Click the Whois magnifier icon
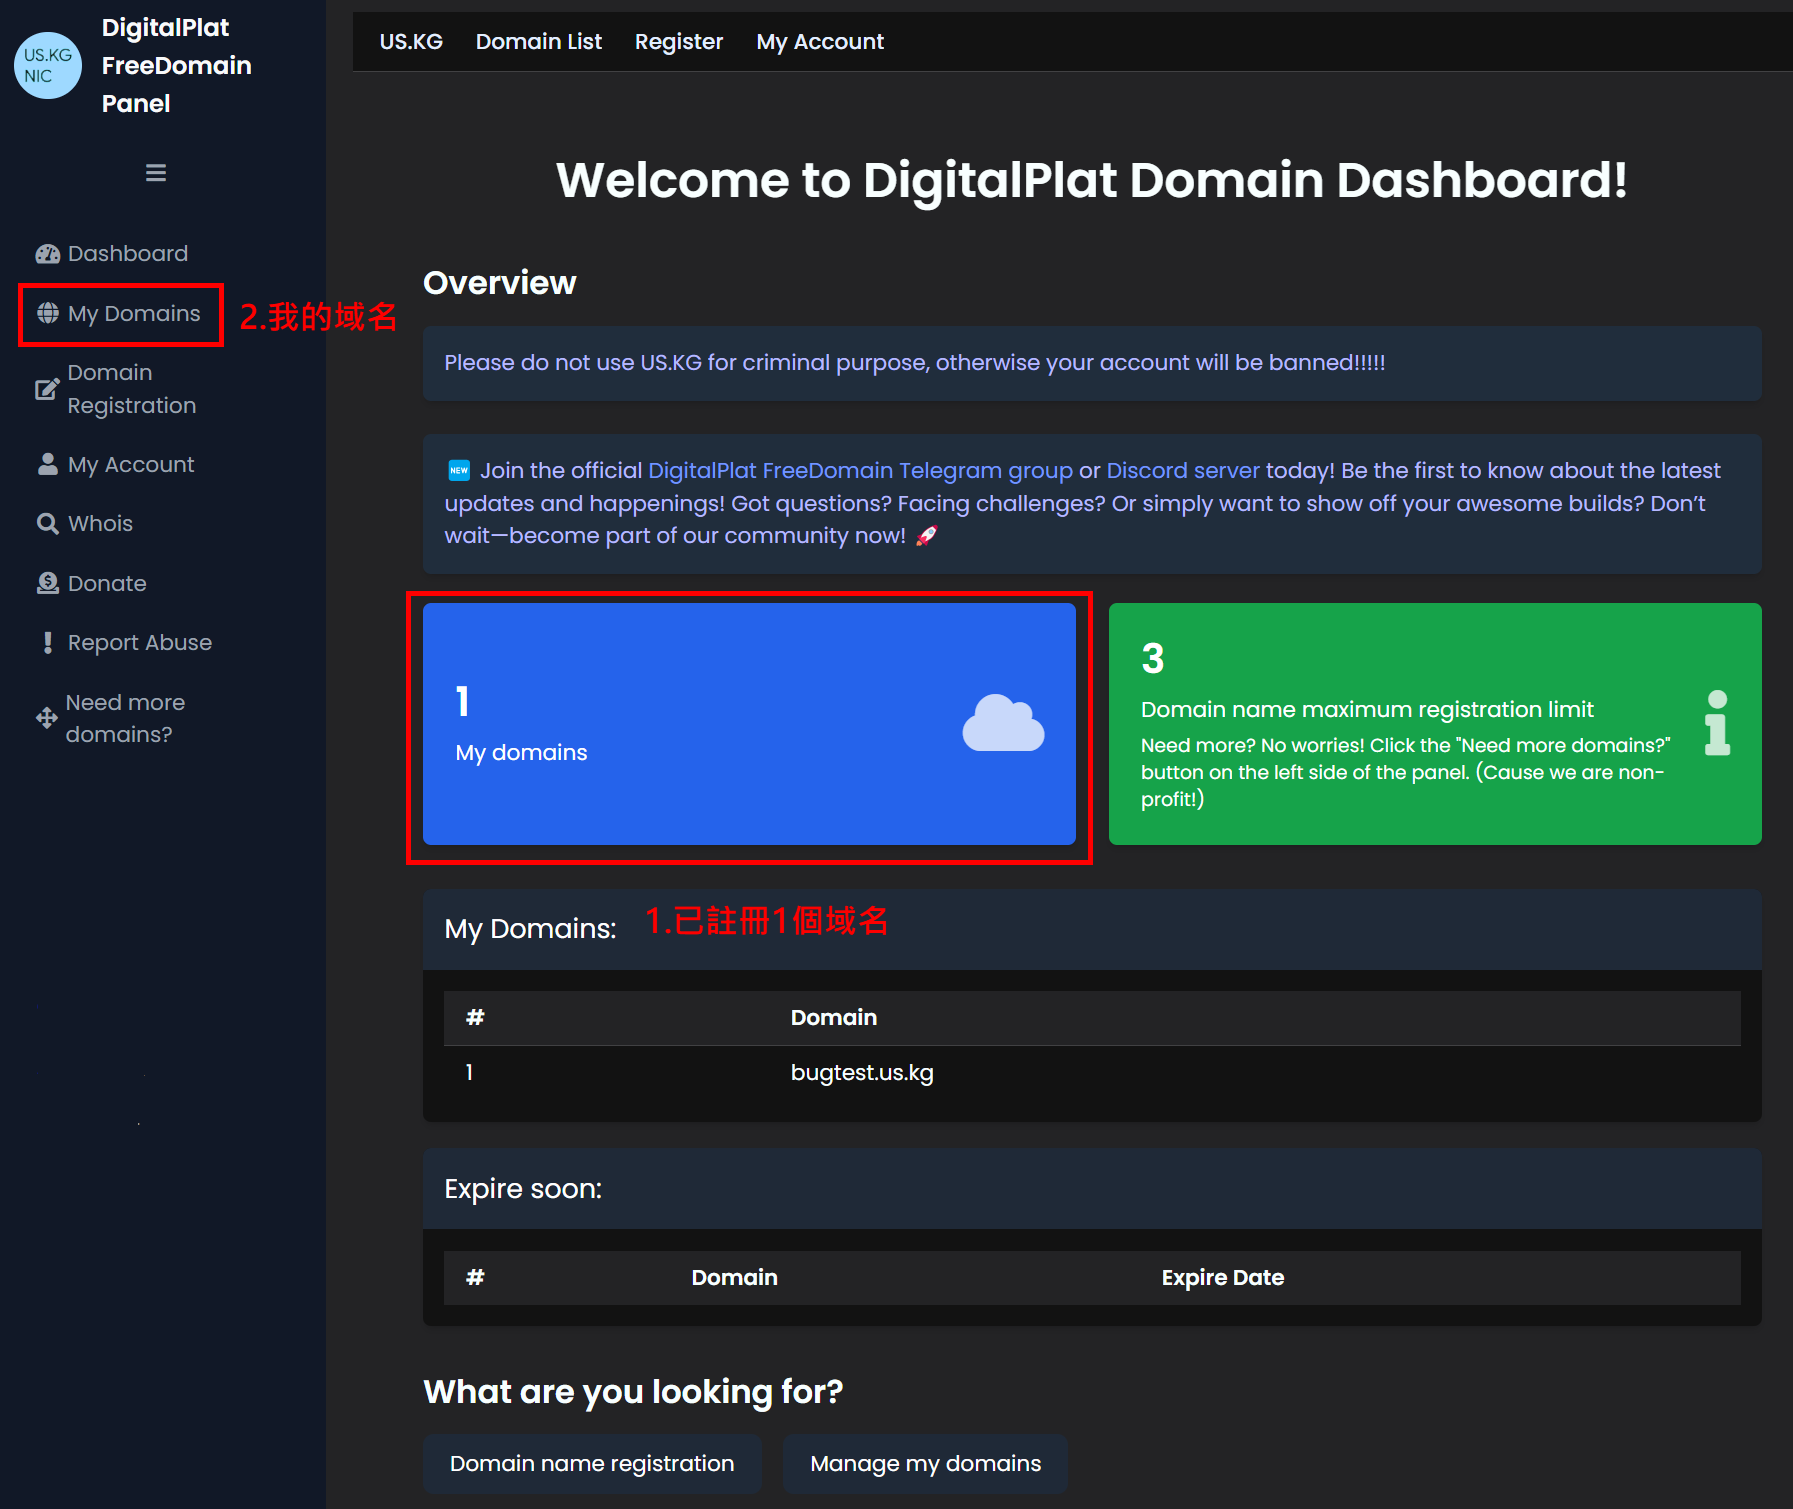The width and height of the screenshot is (1793, 1509). (47, 524)
